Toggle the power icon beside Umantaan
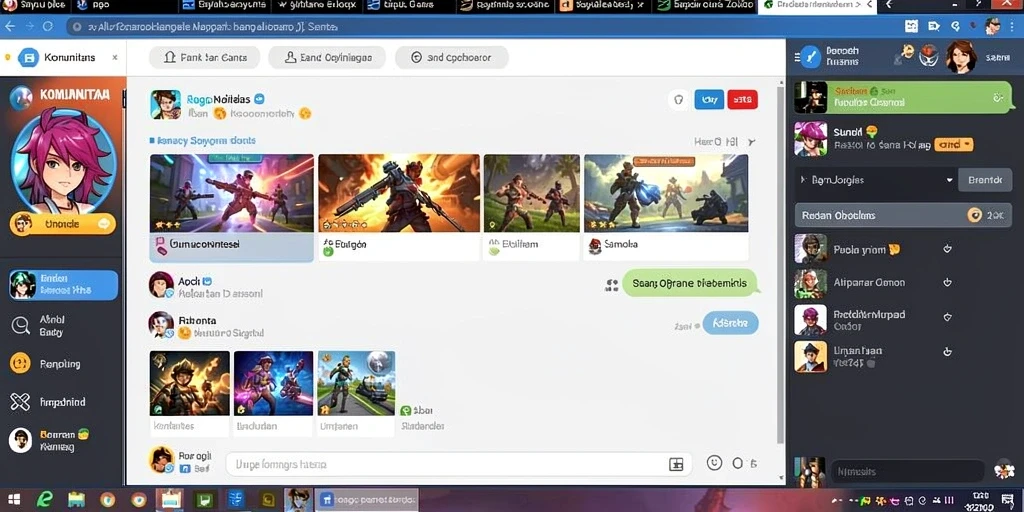Image resolution: width=1024 pixels, height=512 pixels. [x=947, y=351]
